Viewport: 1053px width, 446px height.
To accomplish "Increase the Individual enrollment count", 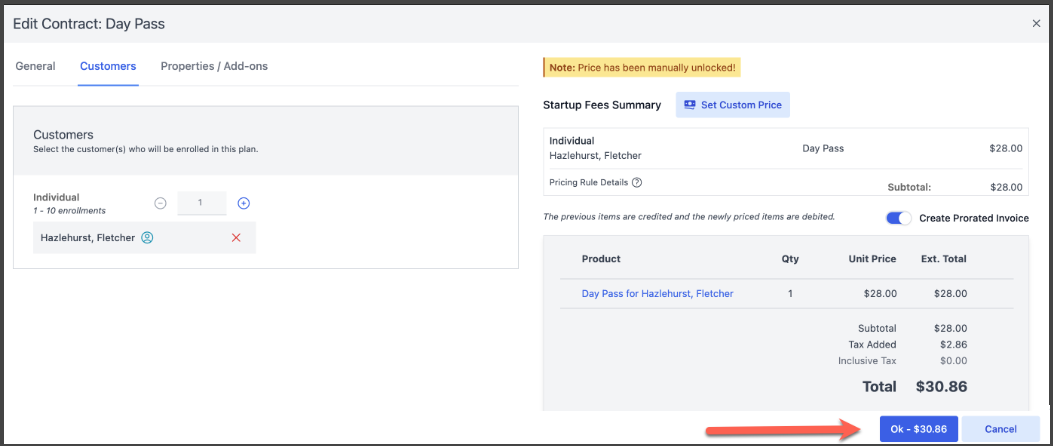I will [x=243, y=203].
